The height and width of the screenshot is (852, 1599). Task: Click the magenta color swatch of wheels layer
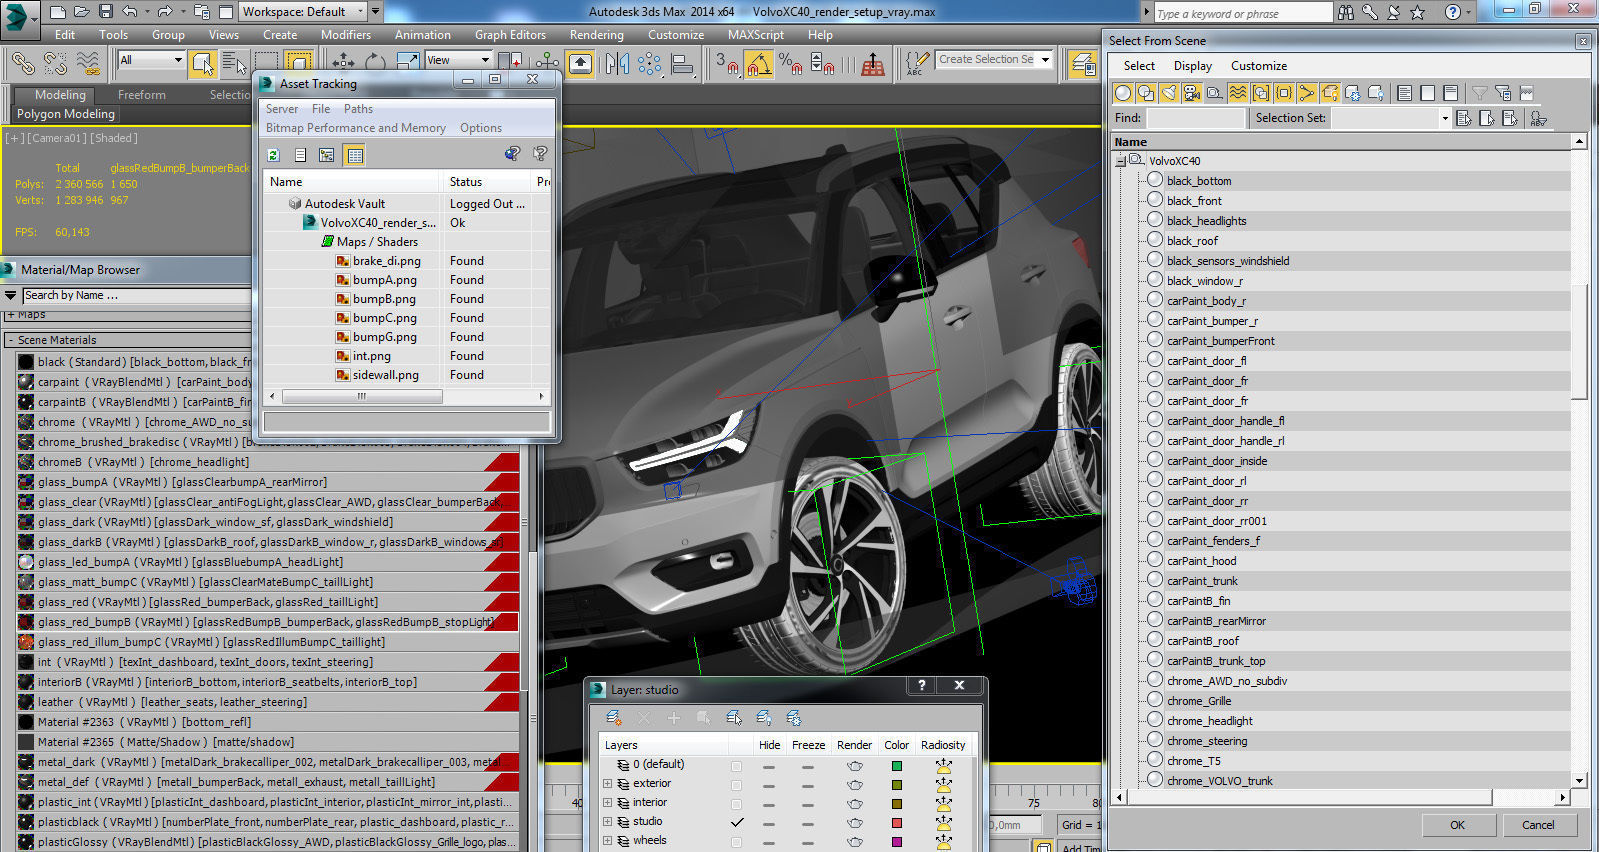tap(897, 842)
